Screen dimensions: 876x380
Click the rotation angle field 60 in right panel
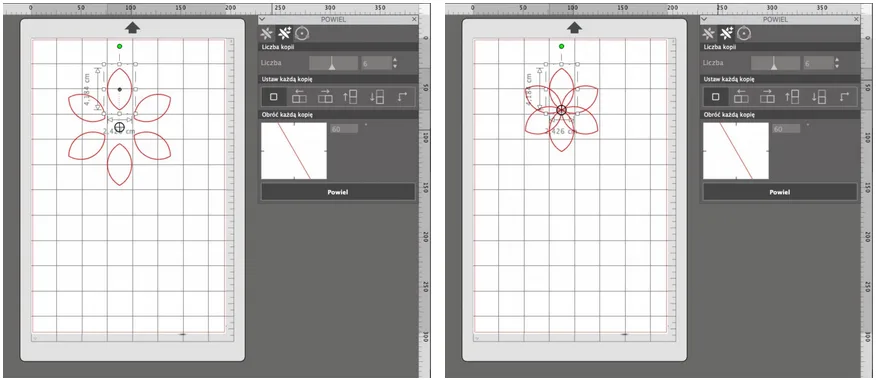[785, 129]
